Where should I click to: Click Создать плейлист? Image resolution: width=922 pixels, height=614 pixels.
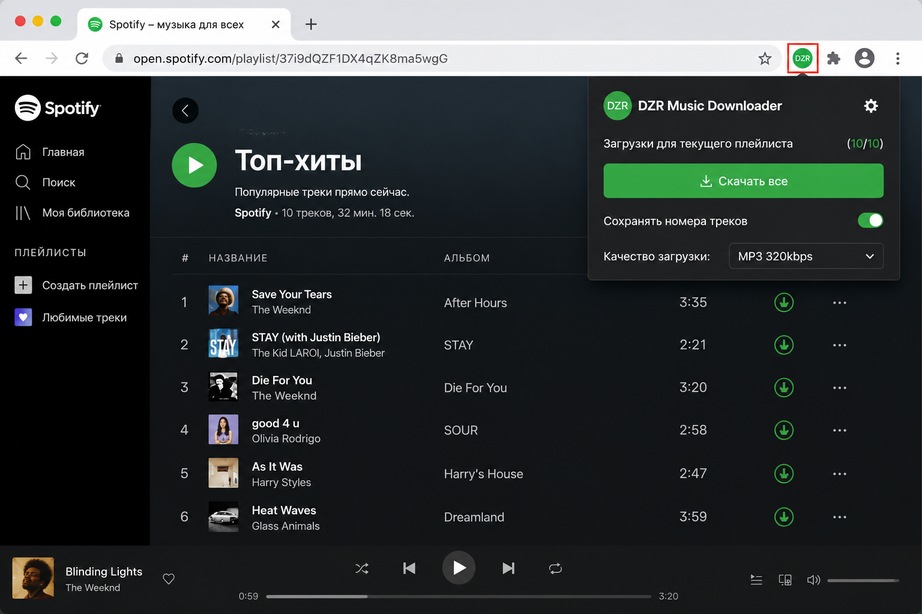(x=76, y=285)
